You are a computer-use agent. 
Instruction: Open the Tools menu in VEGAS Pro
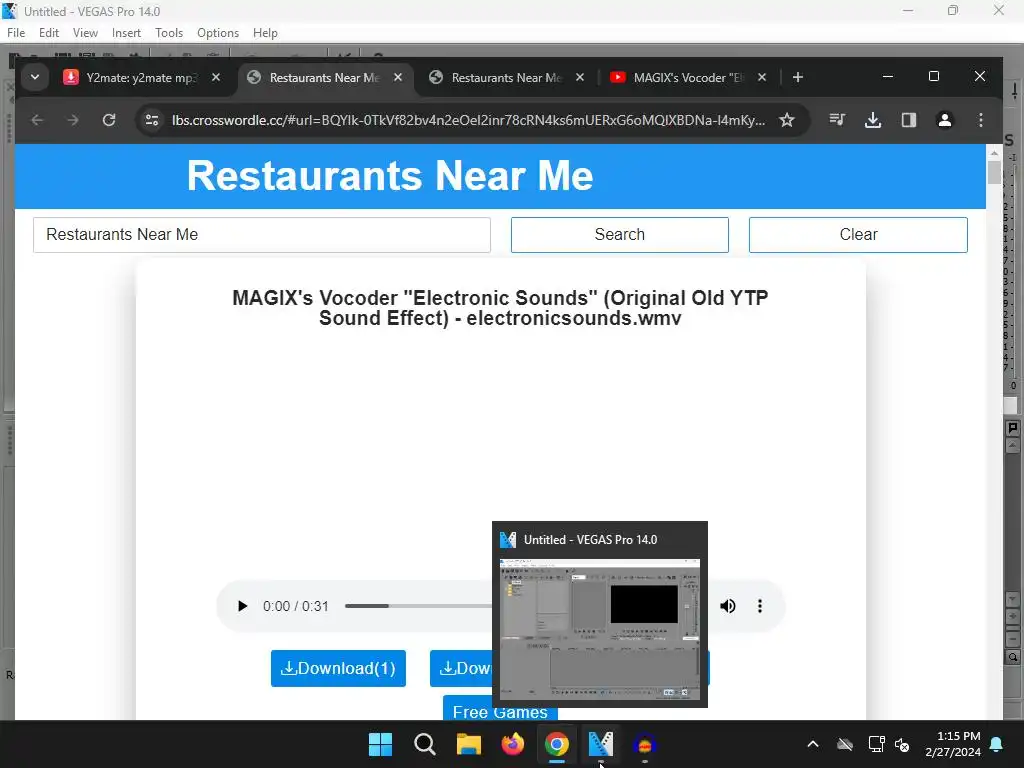169,33
